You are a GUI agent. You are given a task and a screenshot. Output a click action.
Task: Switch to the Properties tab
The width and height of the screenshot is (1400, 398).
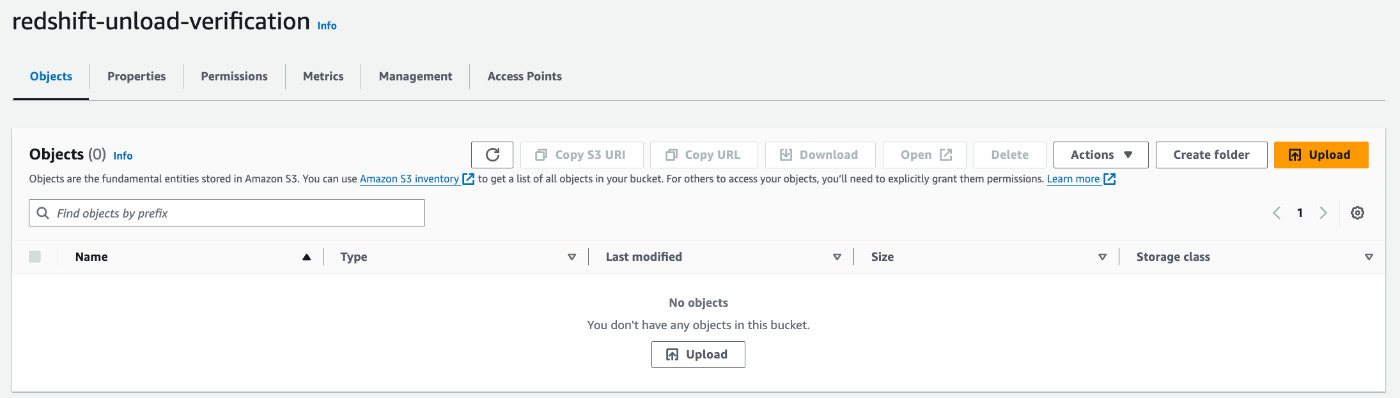click(x=136, y=76)
